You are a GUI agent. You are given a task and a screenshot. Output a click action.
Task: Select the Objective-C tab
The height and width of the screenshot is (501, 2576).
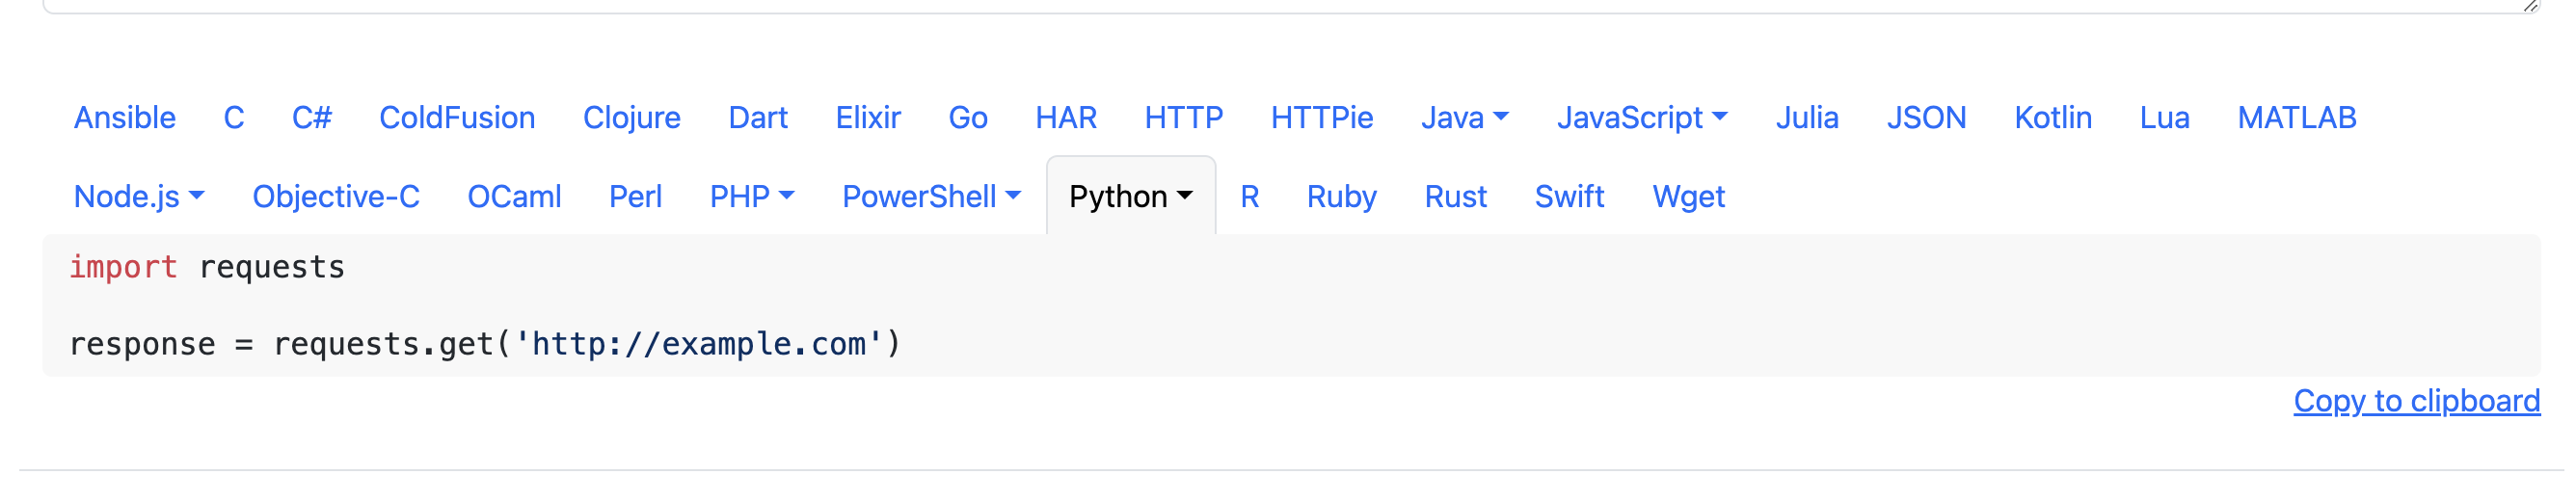coord(336,197)
